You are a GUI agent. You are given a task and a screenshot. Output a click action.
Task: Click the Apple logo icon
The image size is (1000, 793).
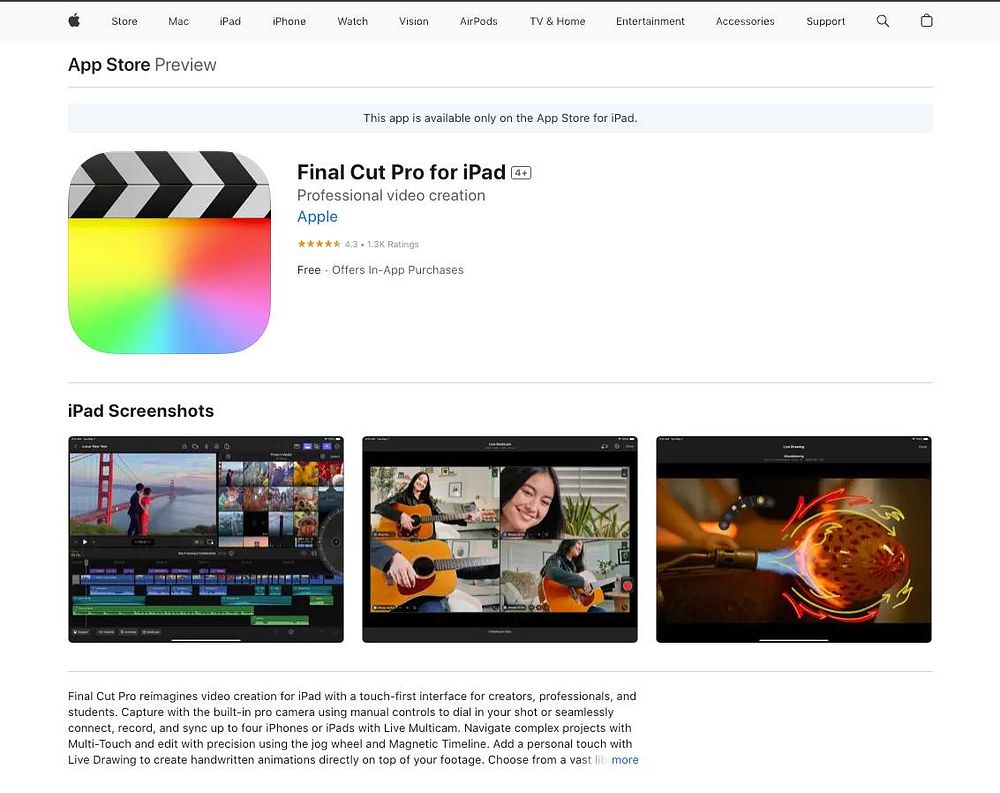click(74, 21)
